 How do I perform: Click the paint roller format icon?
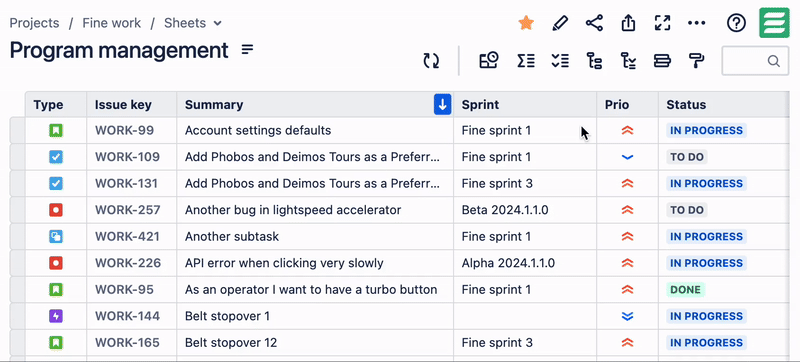[x=696, y=61]
